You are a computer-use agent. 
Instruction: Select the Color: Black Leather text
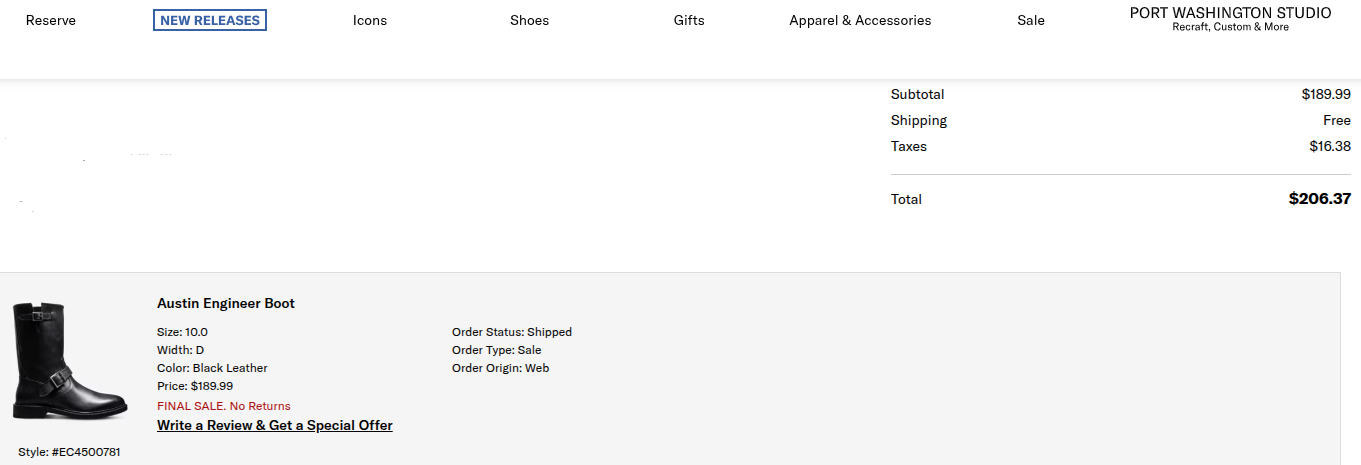(212, 368)
